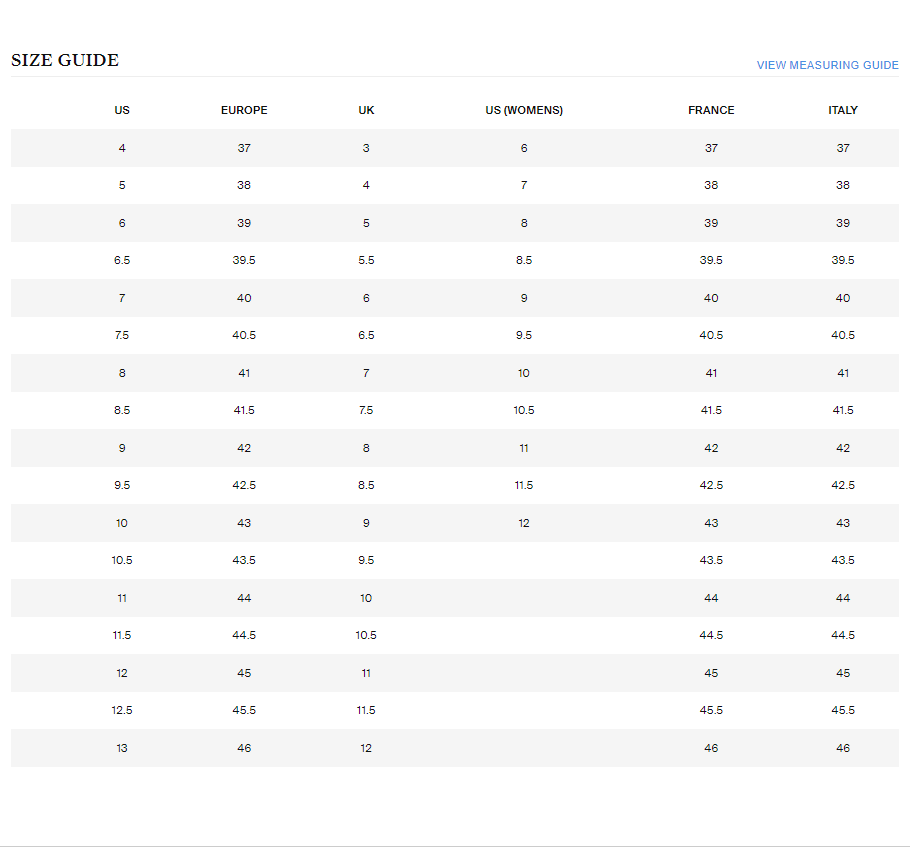Viewport: 910px width, 847px height.
Task: Click US size 4 in first row
Action: (122, 148)
